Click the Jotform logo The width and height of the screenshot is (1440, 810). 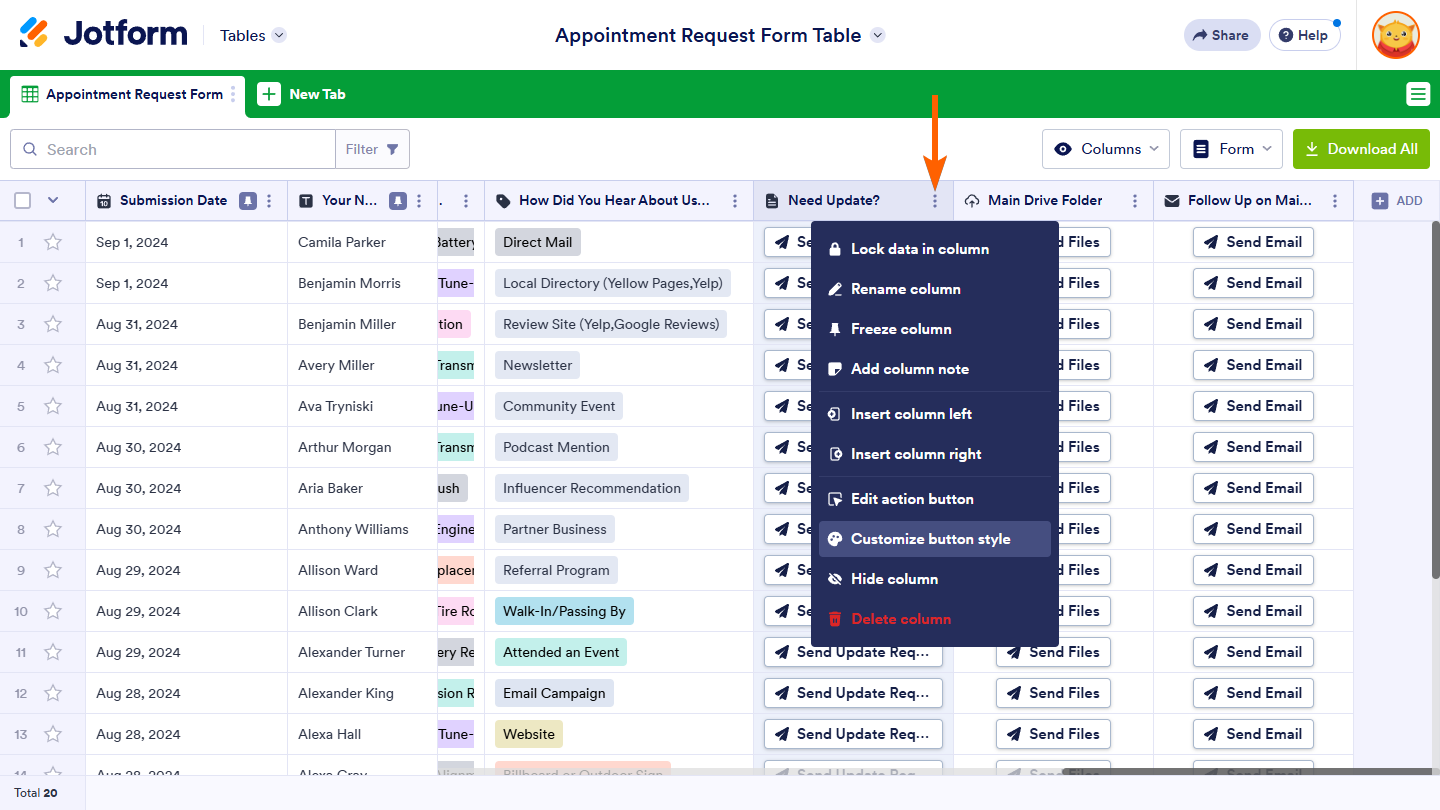pyautogui.click(x=103, y=34)
